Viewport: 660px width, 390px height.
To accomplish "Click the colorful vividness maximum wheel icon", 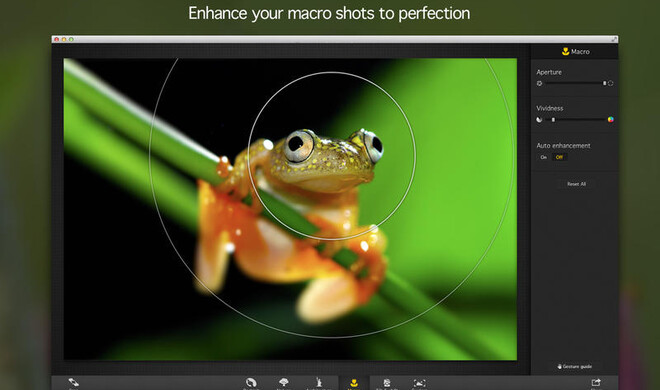I will (610, 119).
